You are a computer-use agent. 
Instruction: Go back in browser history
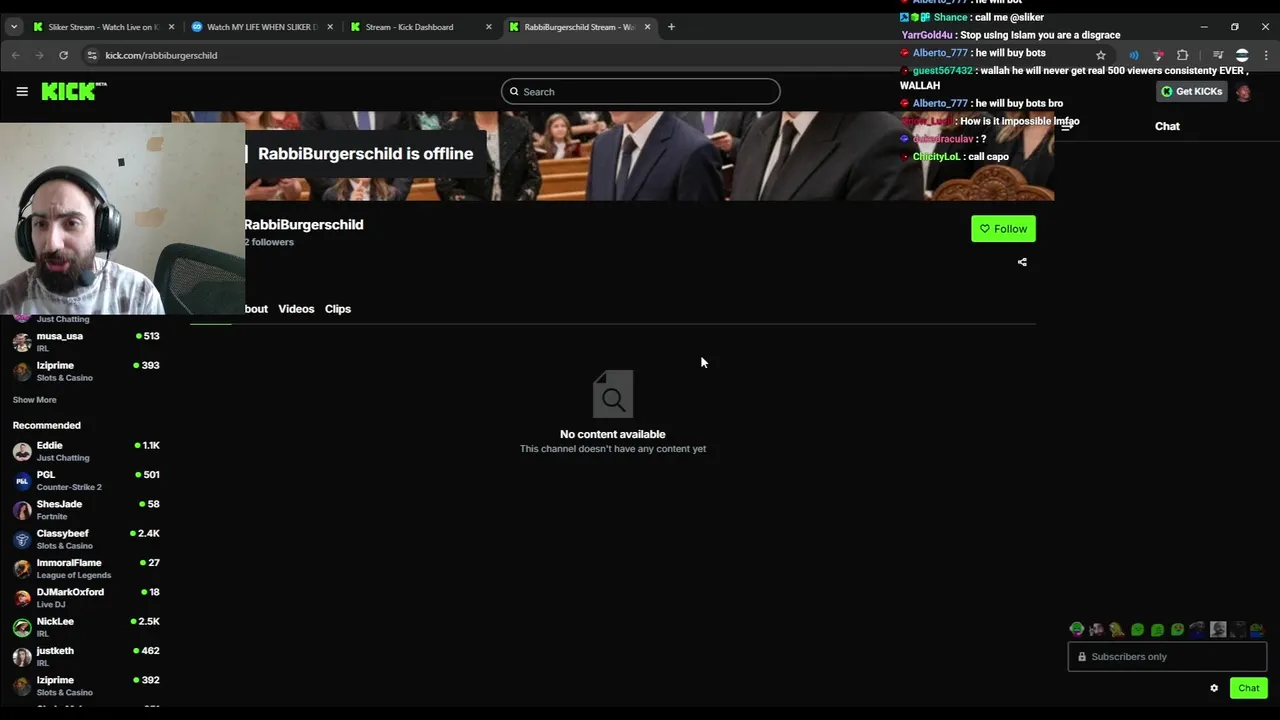(x=16, y=55)
